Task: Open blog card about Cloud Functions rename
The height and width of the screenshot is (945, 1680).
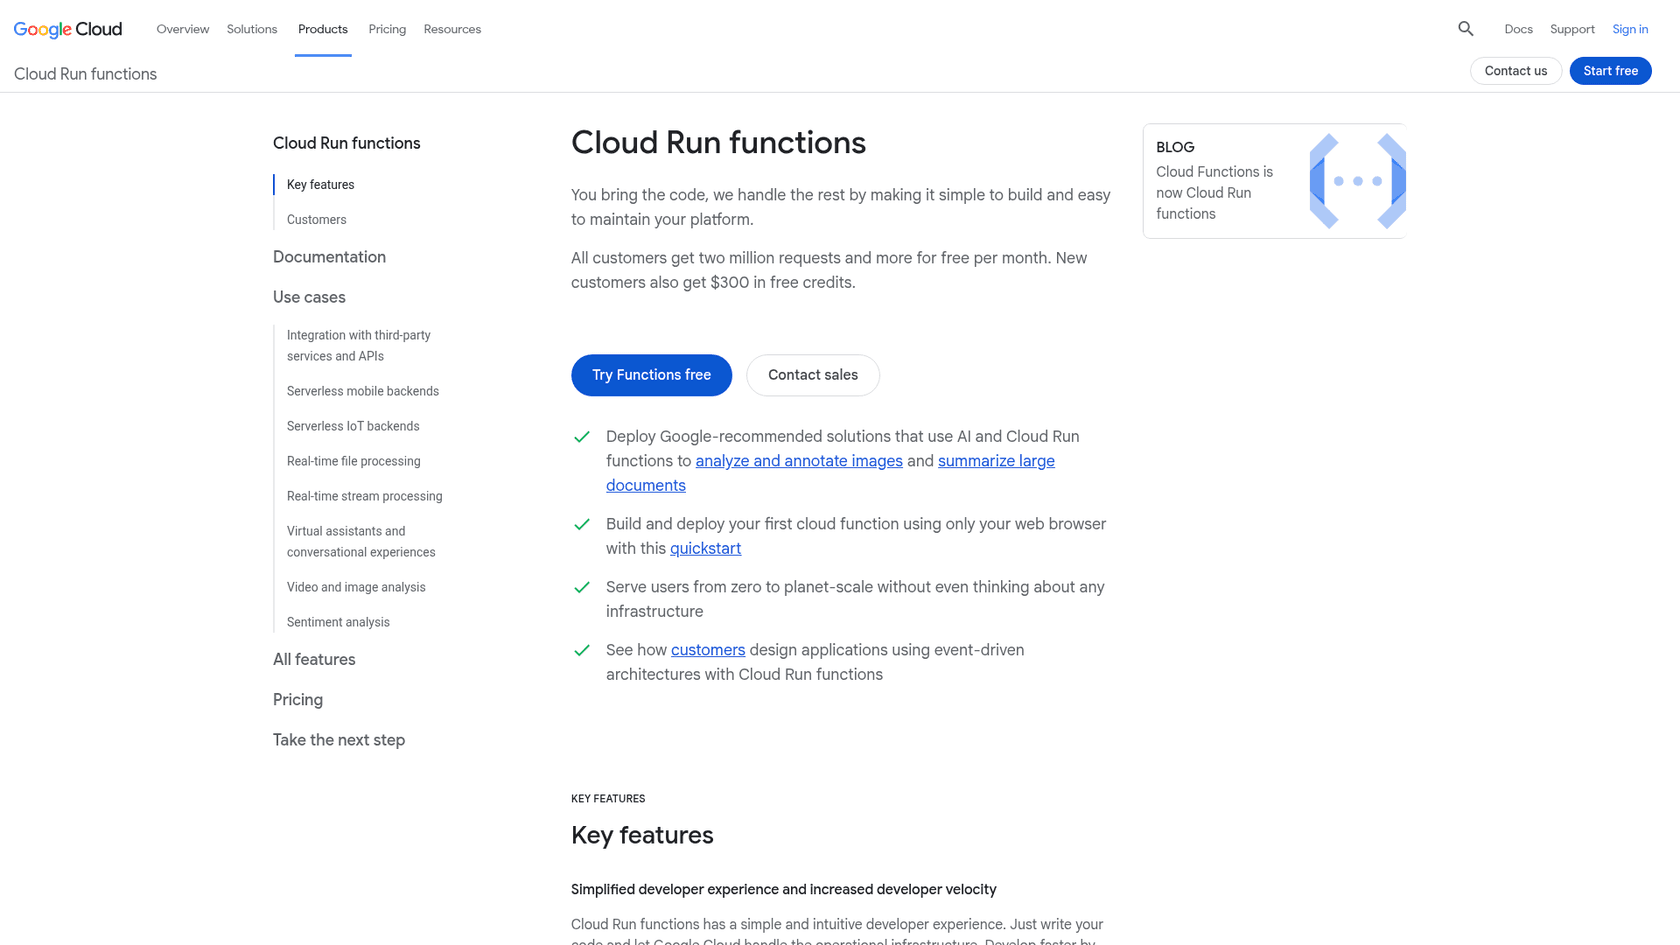Action: [x=1274, y=181]
